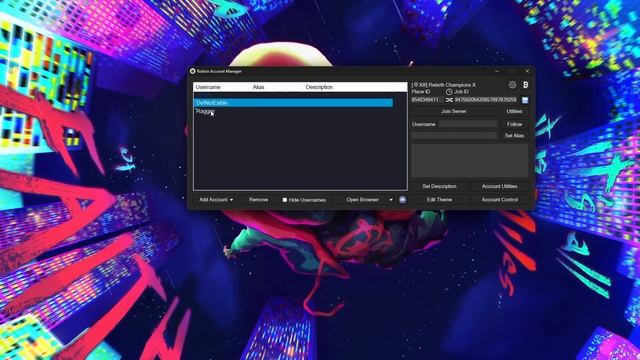Click the round Discord icon near Open Browser
Image resolution: width=640 pixels, height=360 pixels.
[x=402, y=200]
